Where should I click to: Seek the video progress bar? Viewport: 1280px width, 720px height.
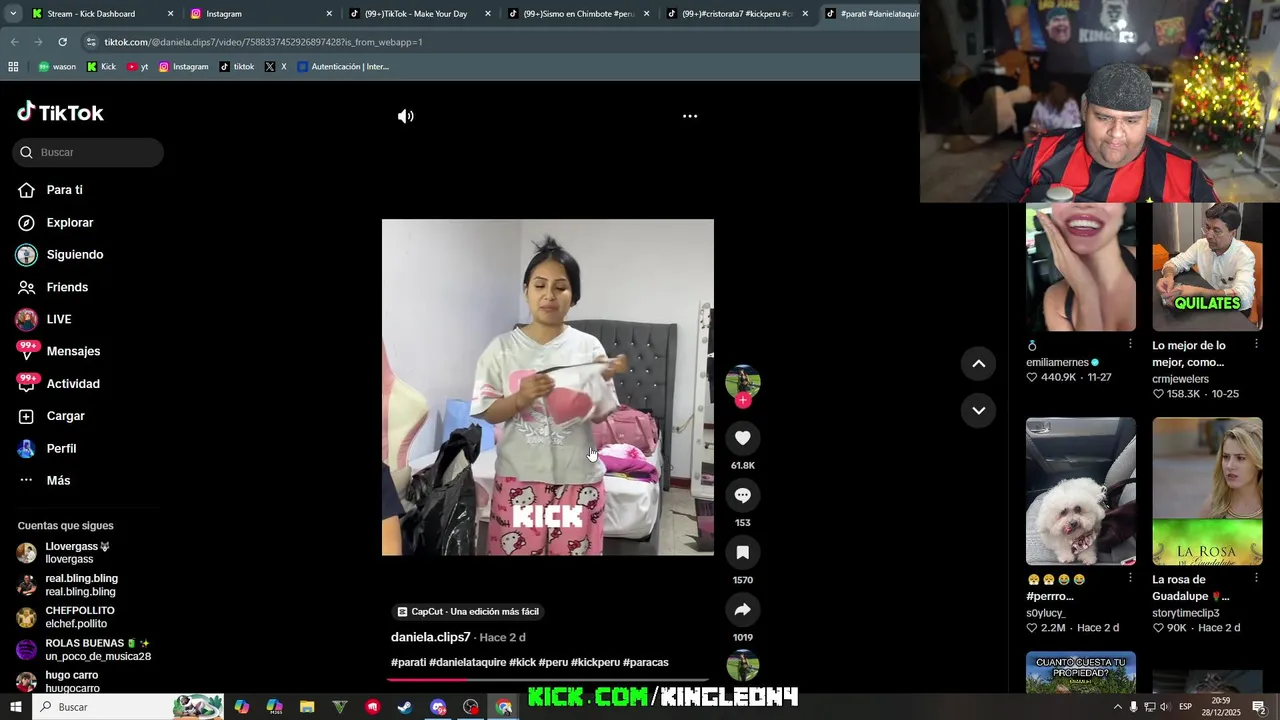click(548, 679)
